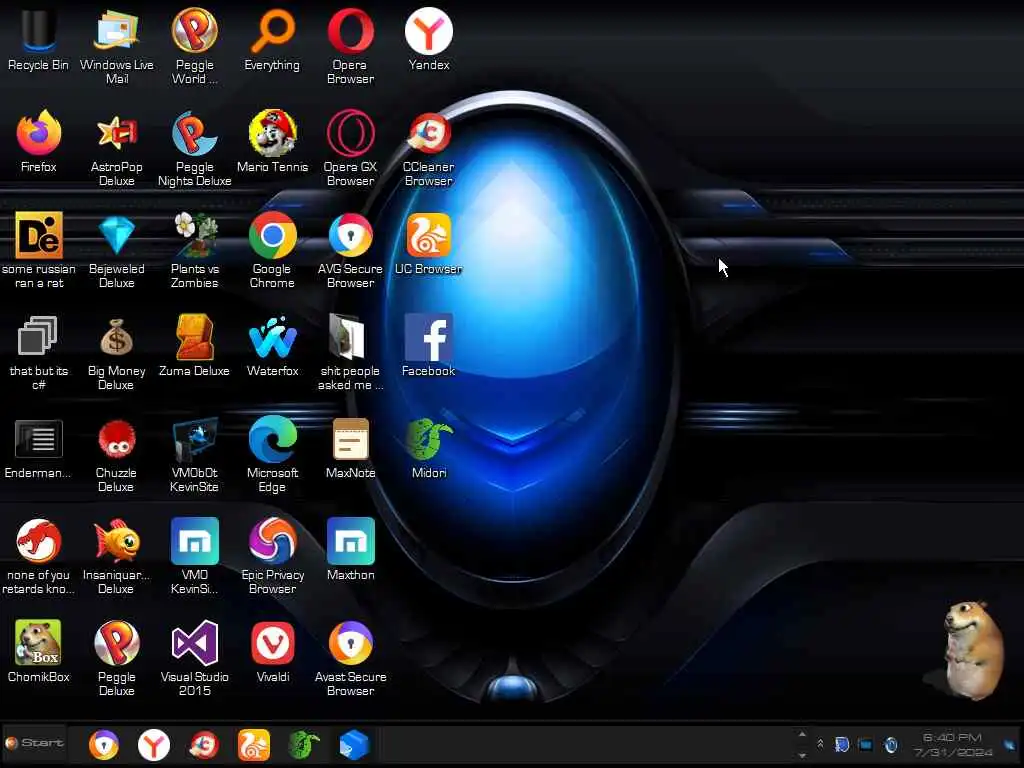Image resolution: width=1024 pixels, height=768 pixels.
Task: Launch Midori from the taskbar
Action: pos(304,744)
